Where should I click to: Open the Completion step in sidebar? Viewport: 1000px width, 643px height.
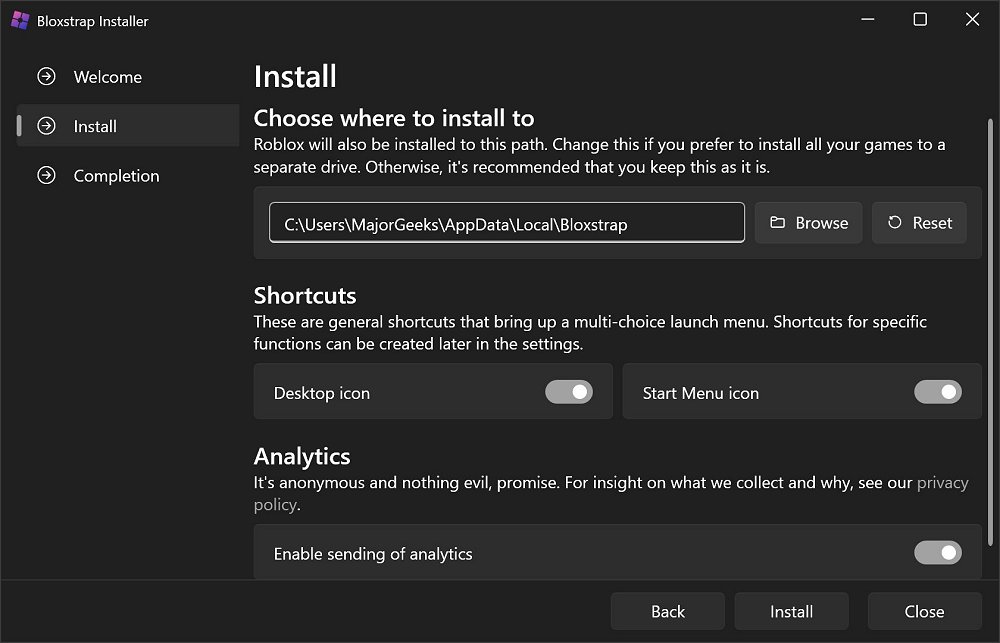(x=116, y=176)
